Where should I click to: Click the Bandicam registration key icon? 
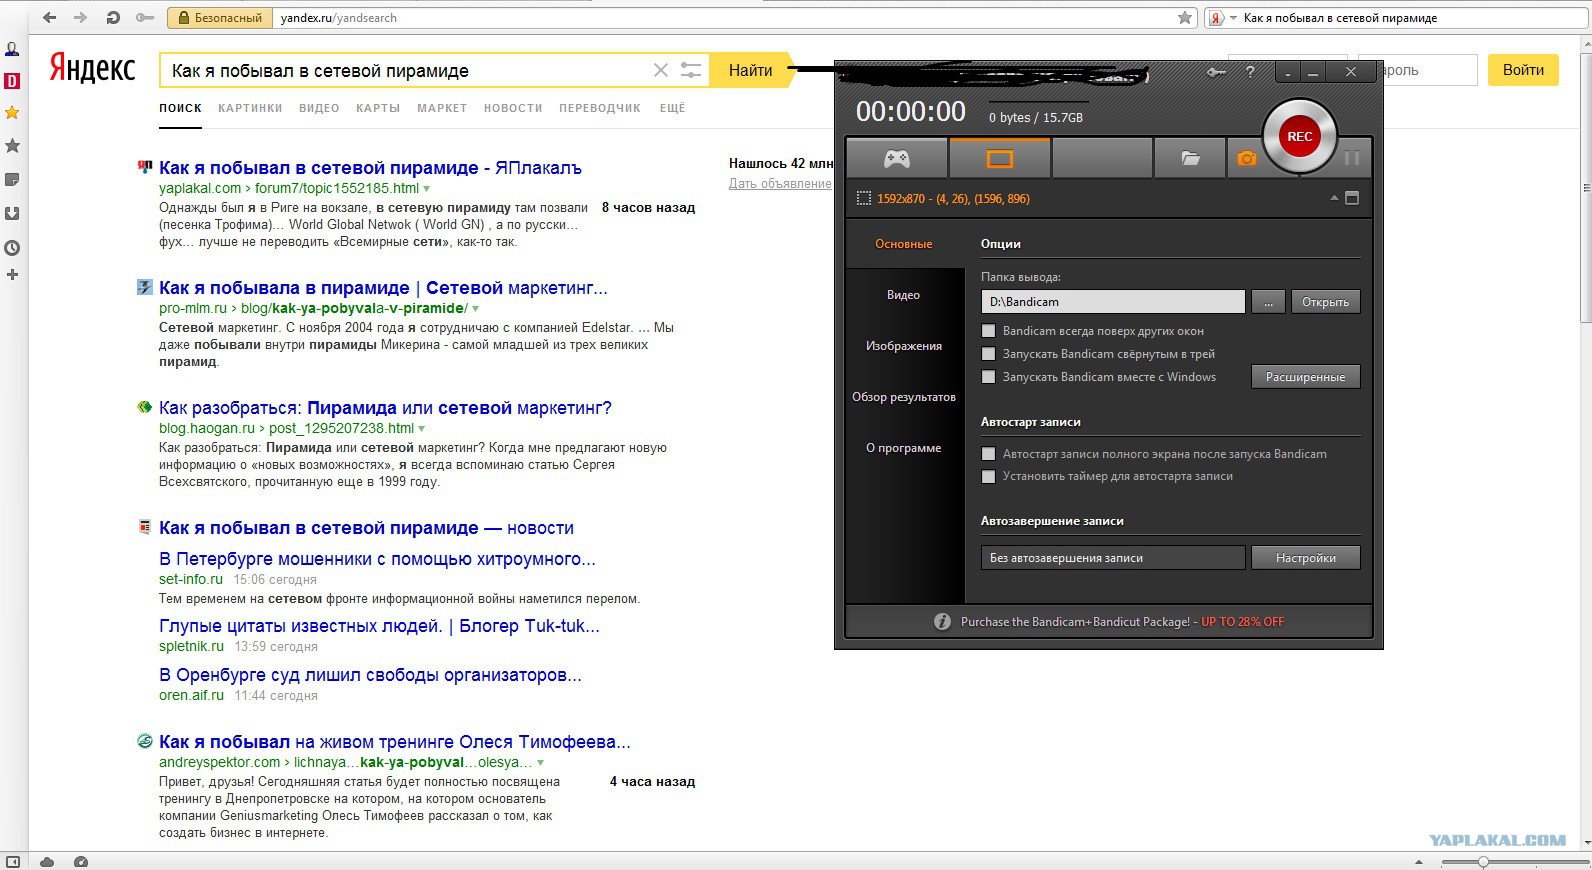click(x=1216, y=72)
